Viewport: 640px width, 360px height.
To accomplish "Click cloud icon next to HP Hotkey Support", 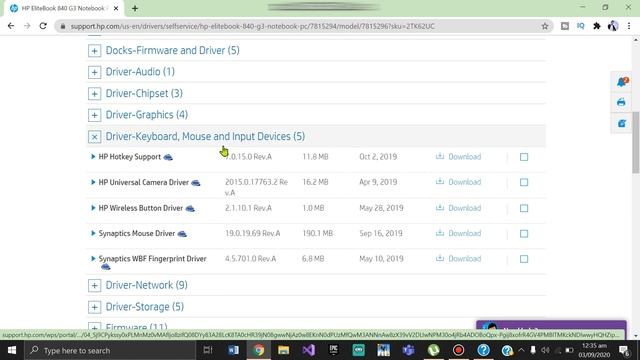I will (x=168, y=158).
